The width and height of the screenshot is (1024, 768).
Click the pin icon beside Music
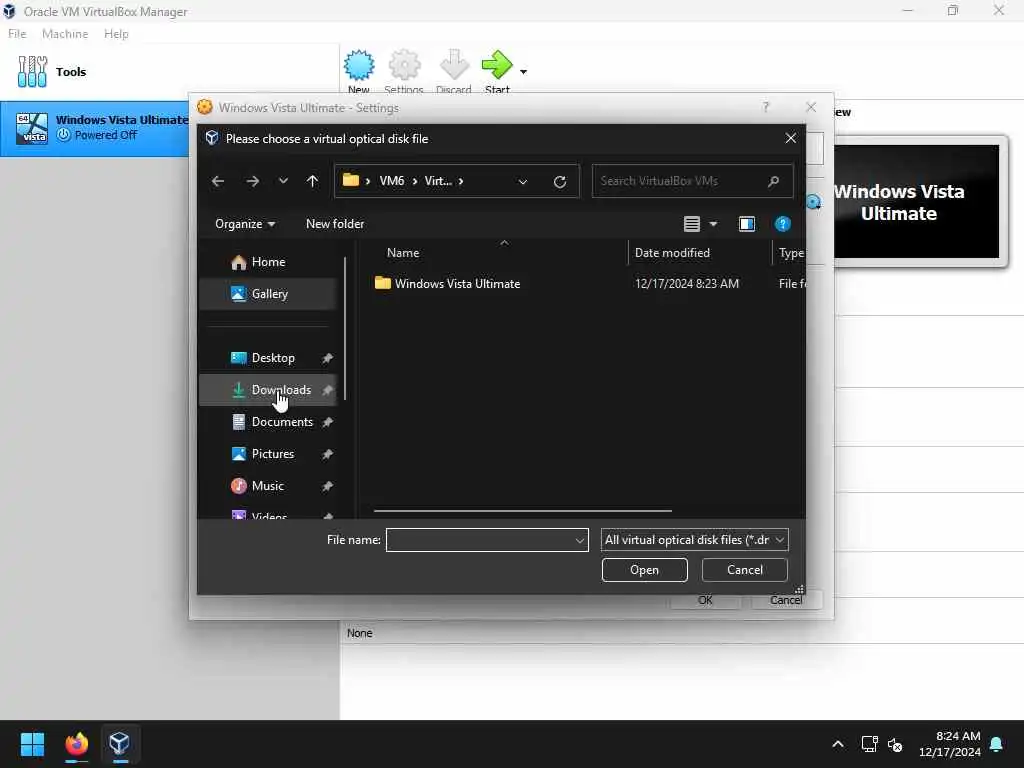[x=328, y=486]
